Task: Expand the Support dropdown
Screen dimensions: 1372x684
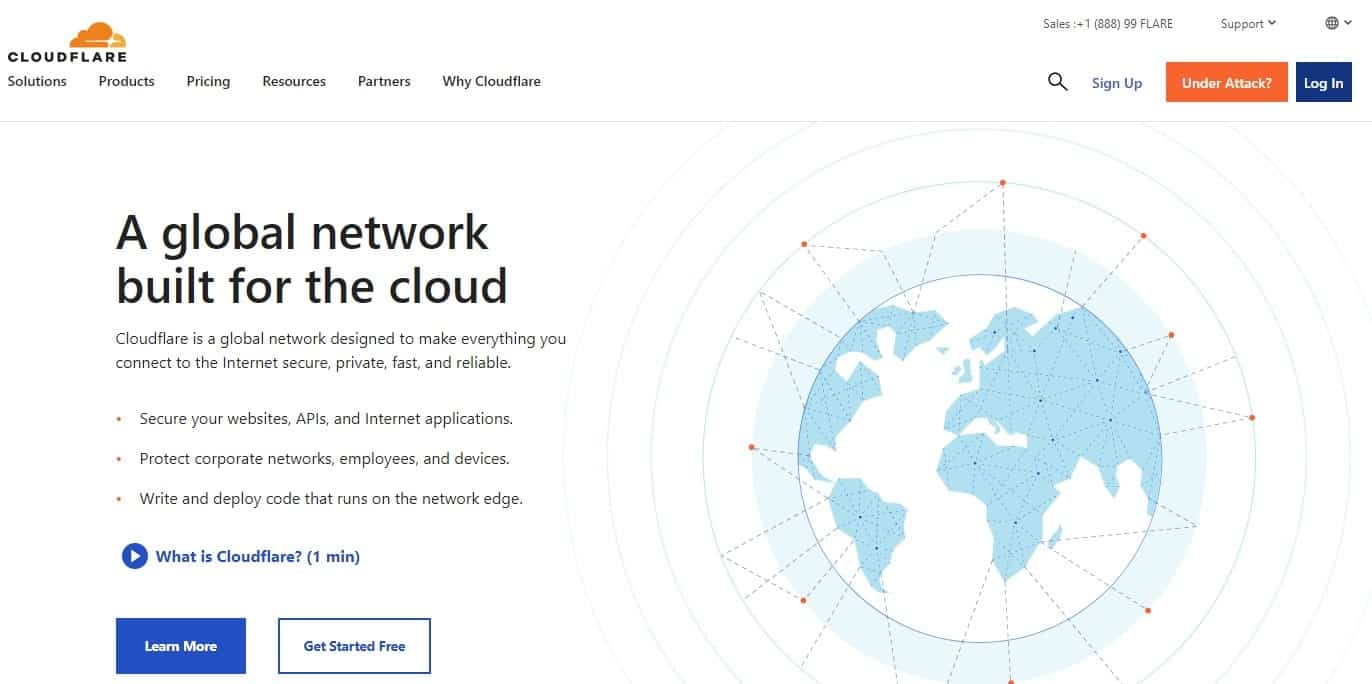Action: 1248,24
